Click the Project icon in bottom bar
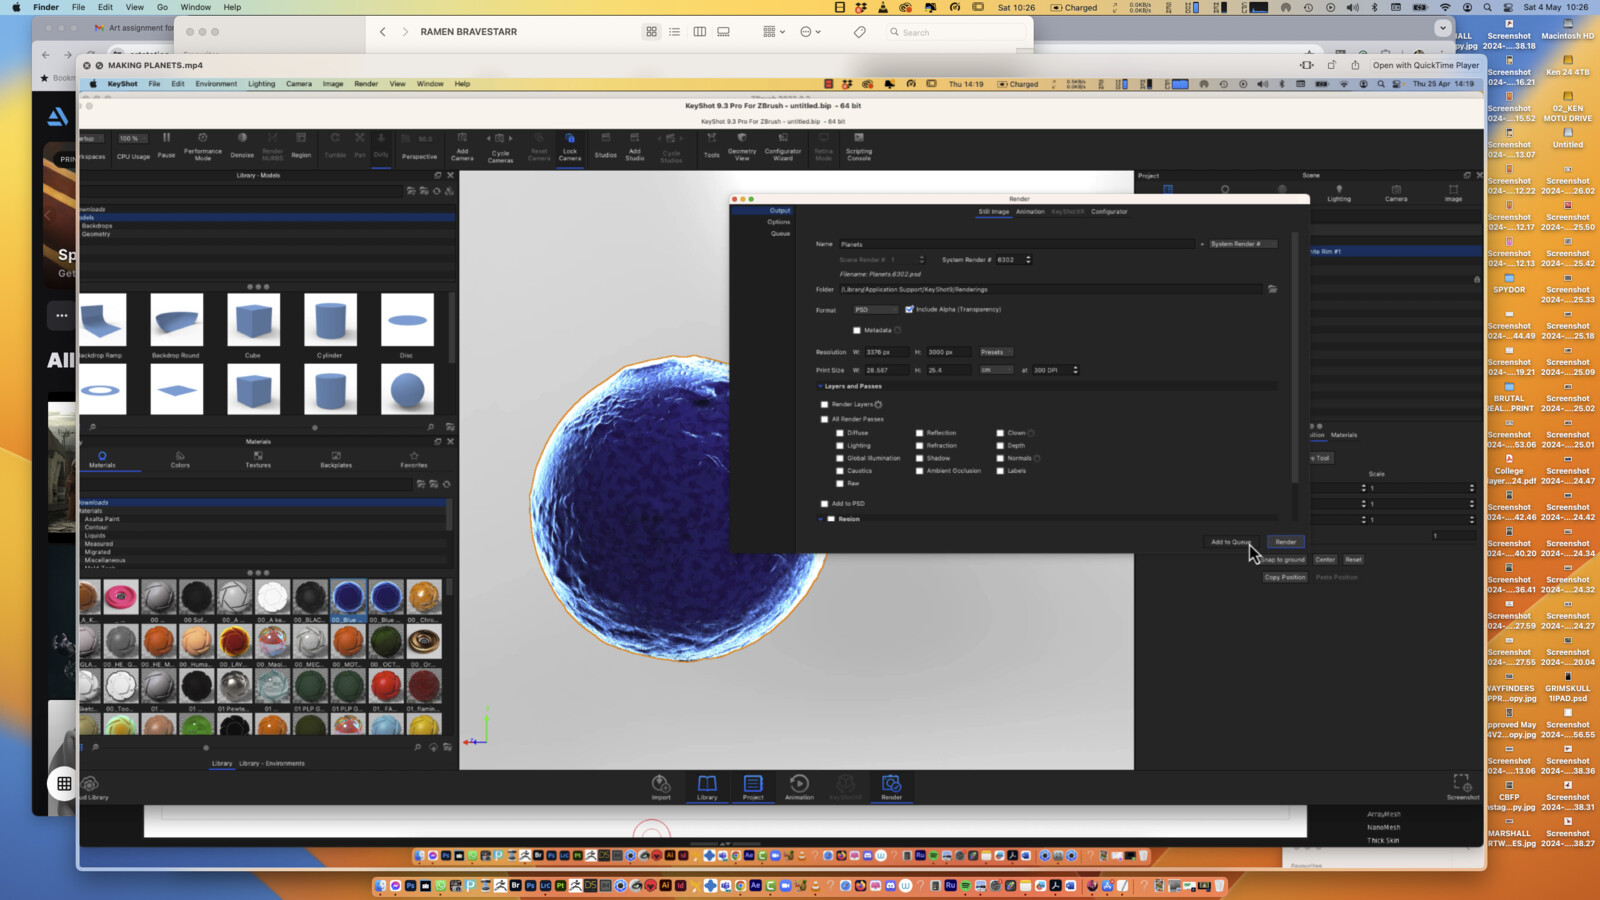The width and height of the screenshot is (1600, 900). click(x=753, y=787)
